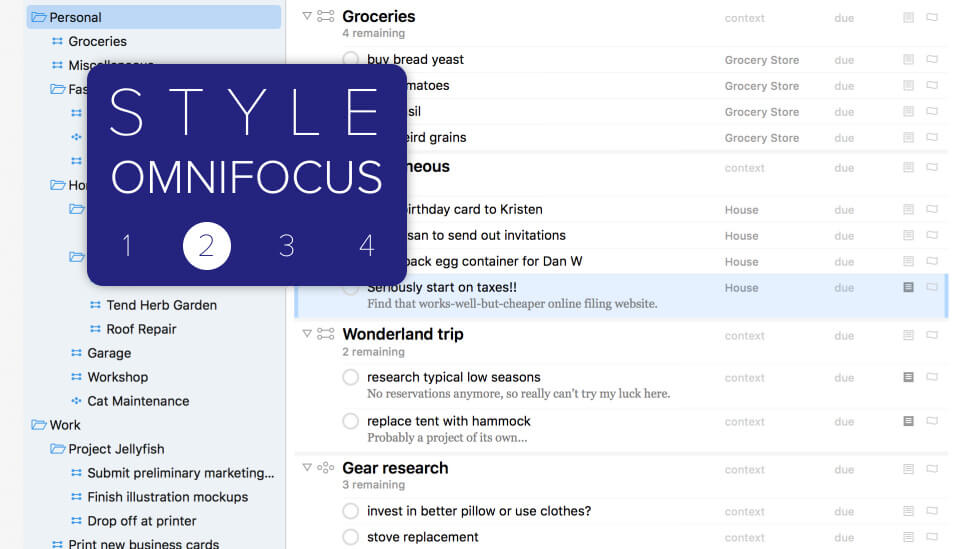Screen dimensions: 955x549
Task: Collapse the Gear research group
Action: coord(307,467)
